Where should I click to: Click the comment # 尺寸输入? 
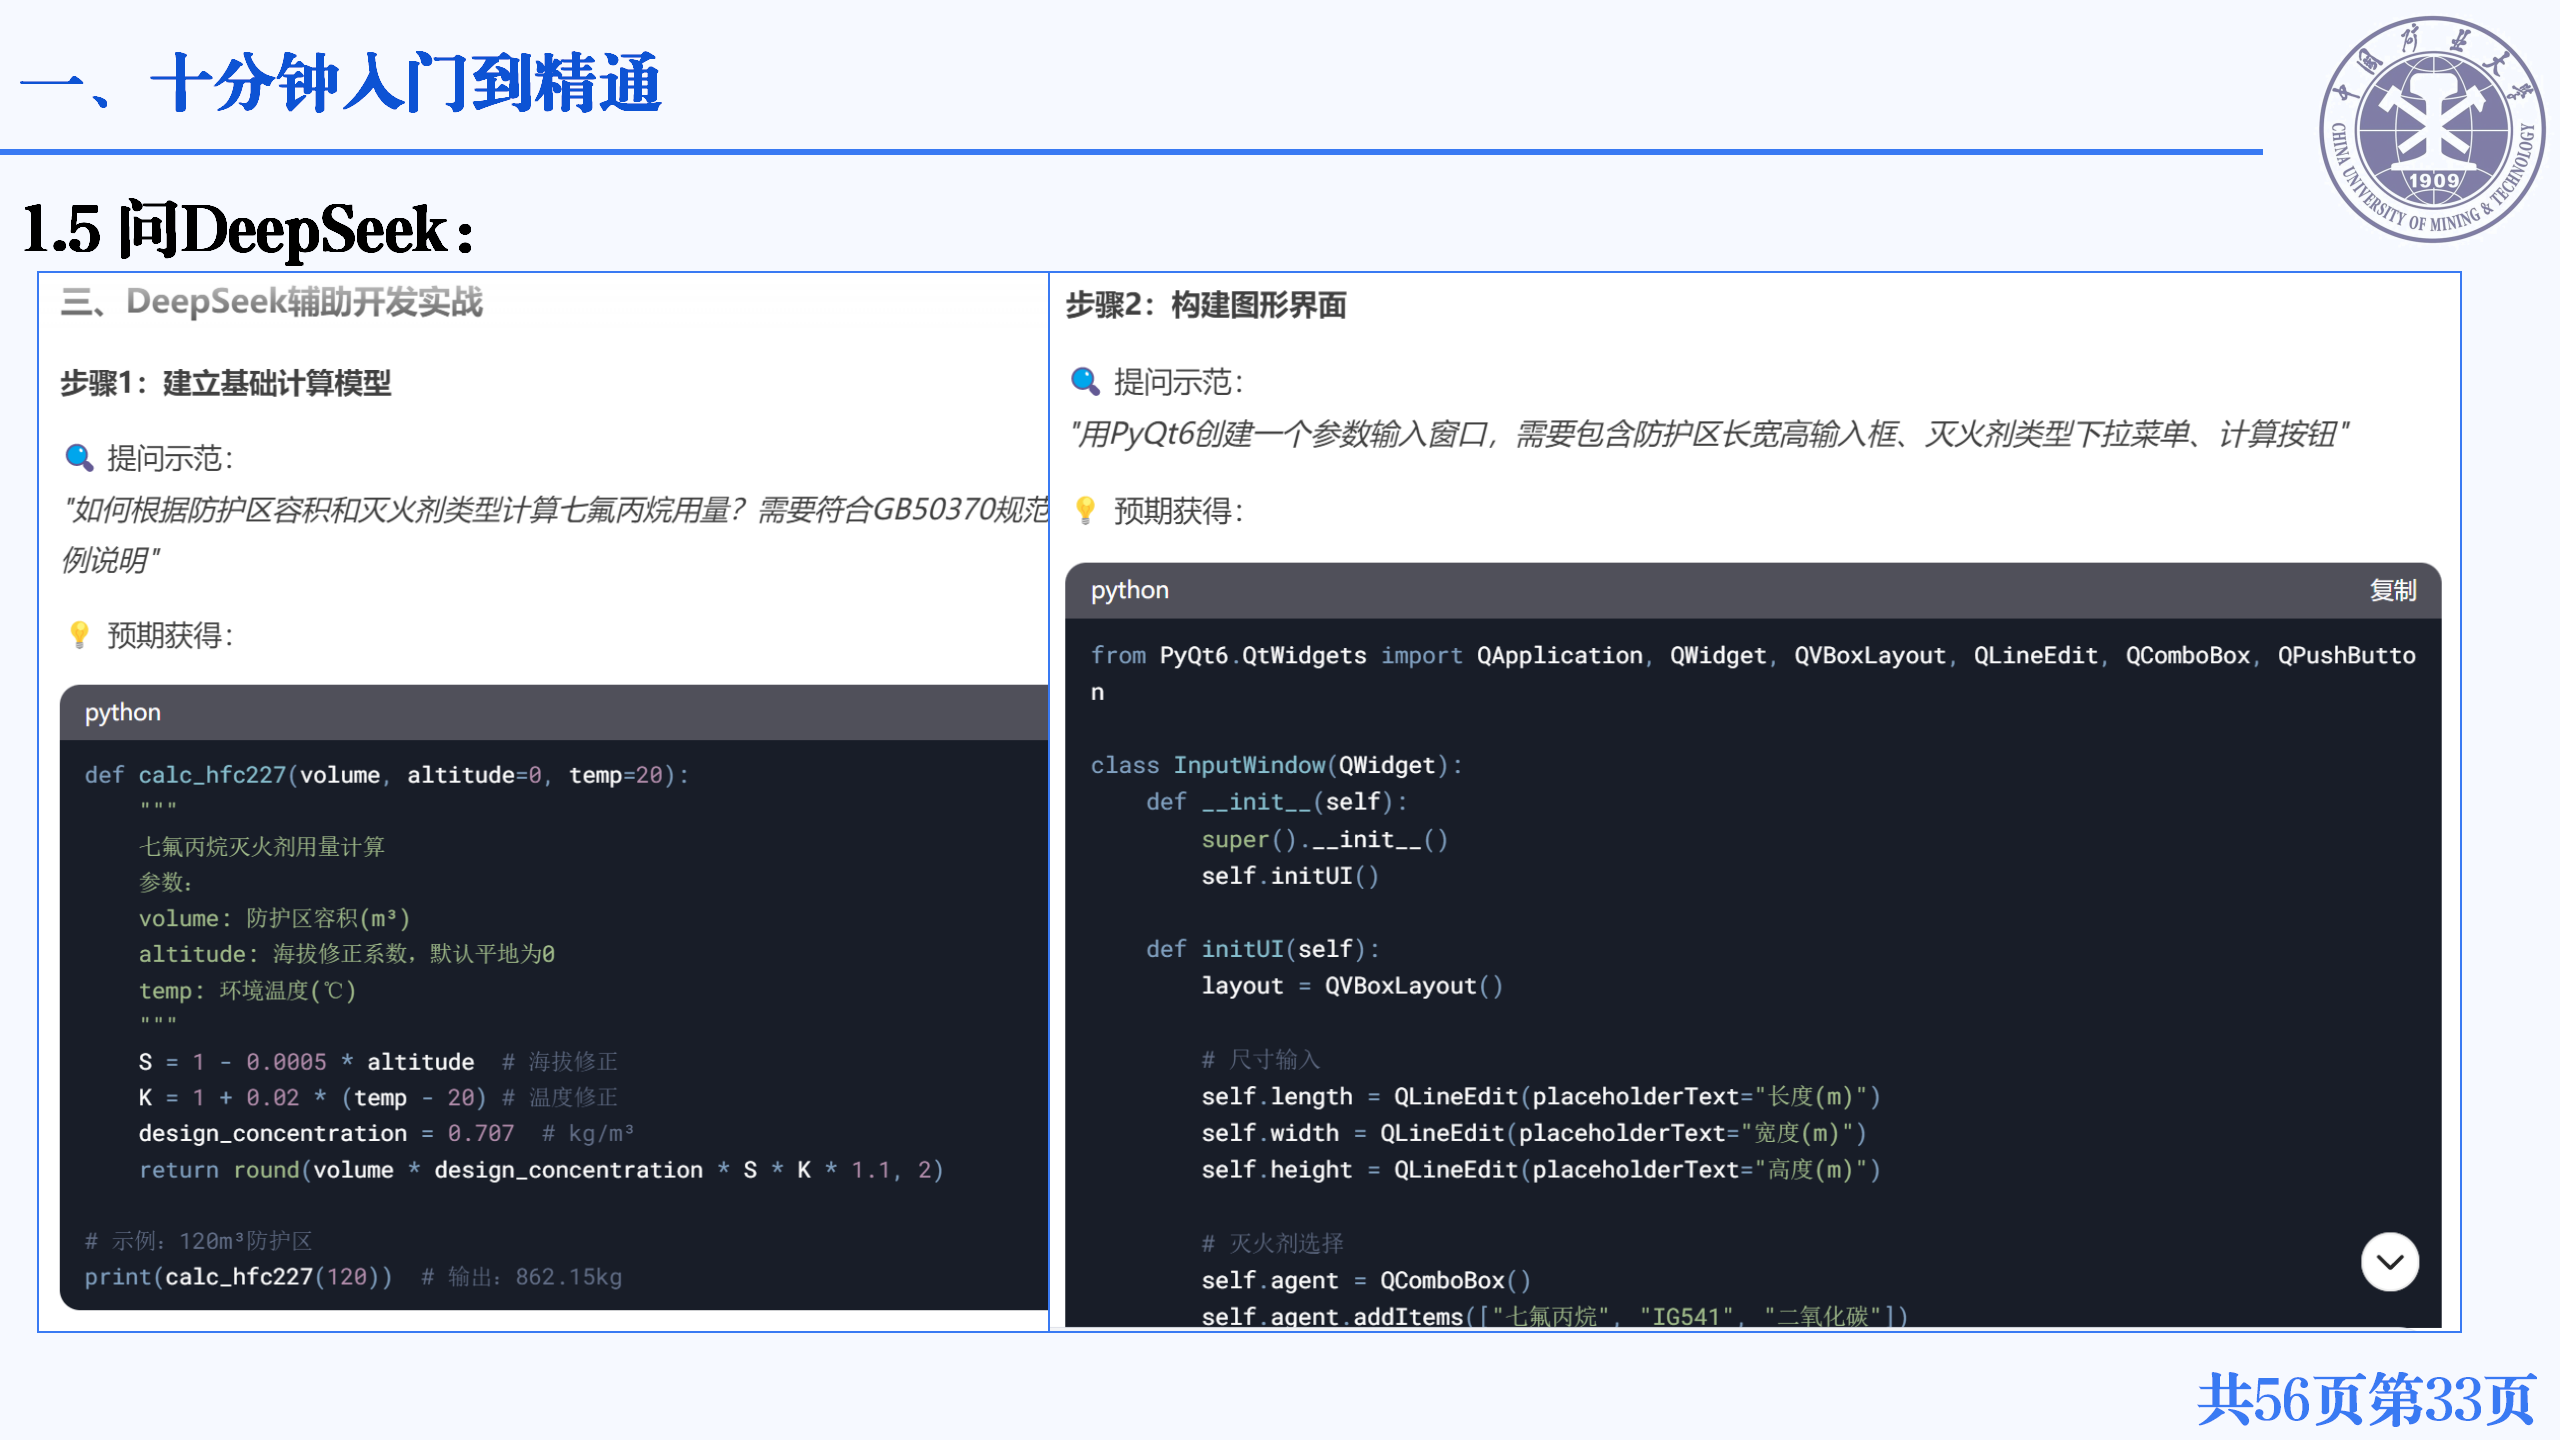(x=1260, y=1059)
